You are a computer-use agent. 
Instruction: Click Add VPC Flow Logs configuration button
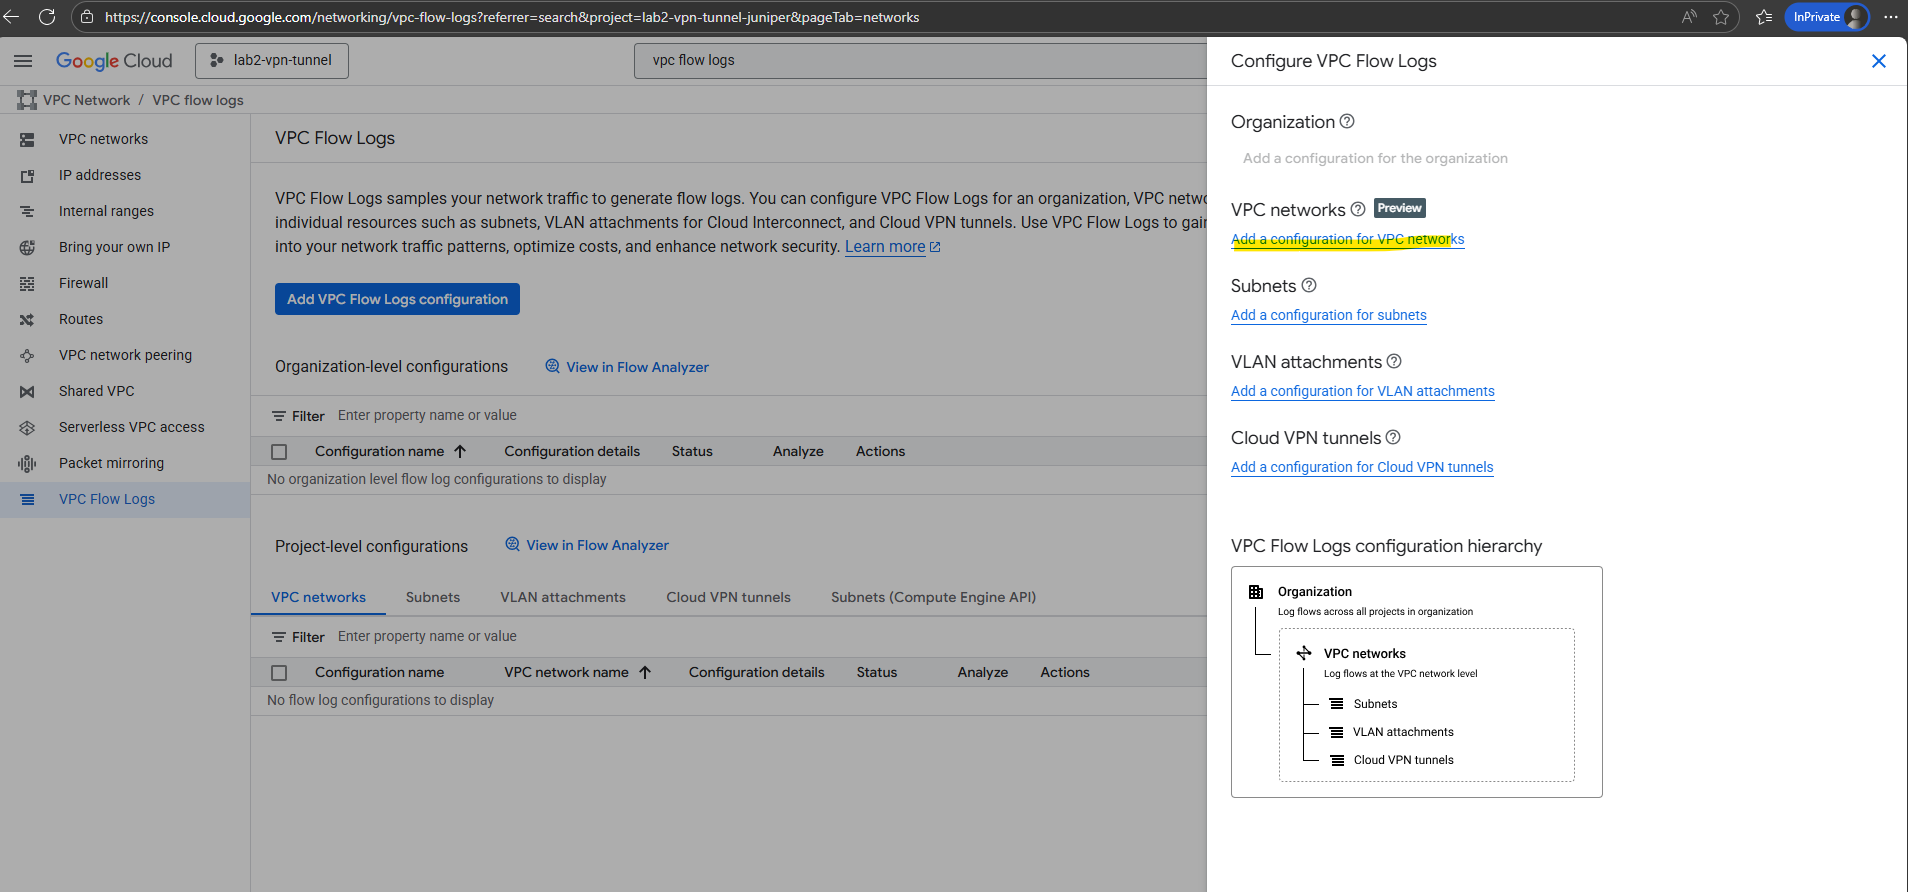397,299
